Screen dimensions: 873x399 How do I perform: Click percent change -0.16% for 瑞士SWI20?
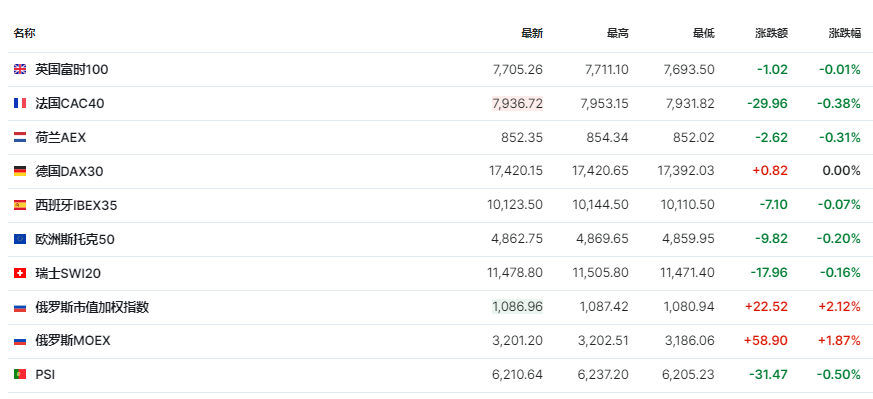[x=840, y=273]
